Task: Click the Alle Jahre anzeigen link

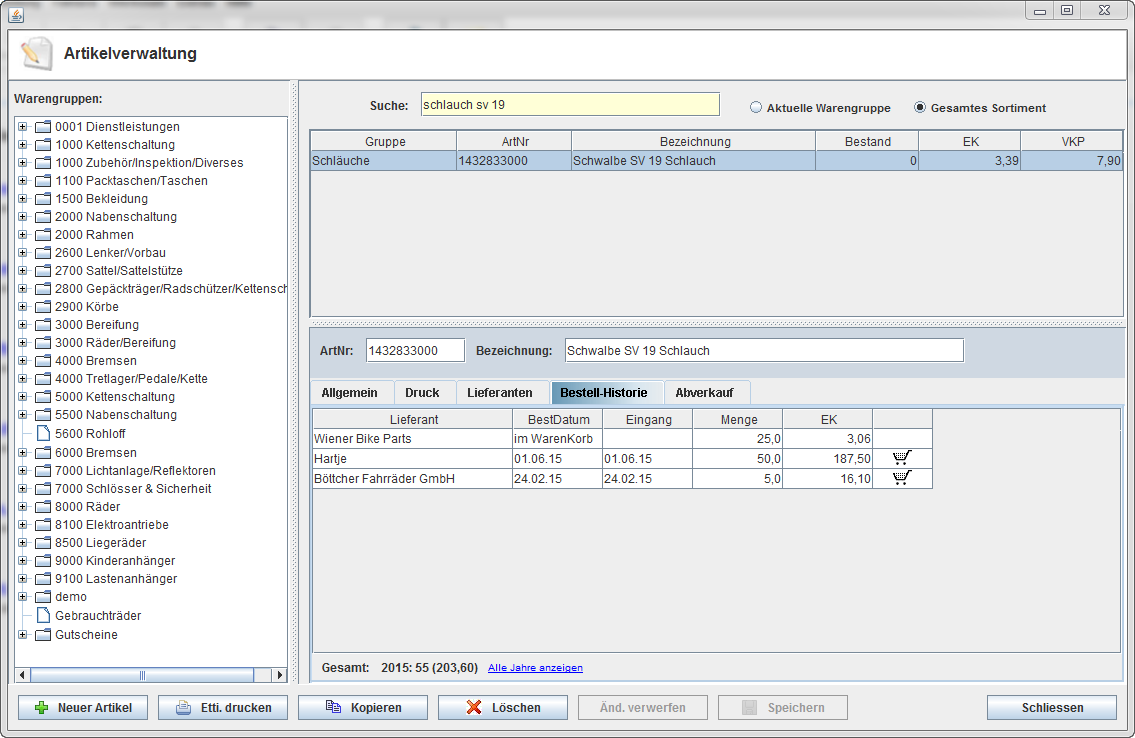Action: point(535,668)
